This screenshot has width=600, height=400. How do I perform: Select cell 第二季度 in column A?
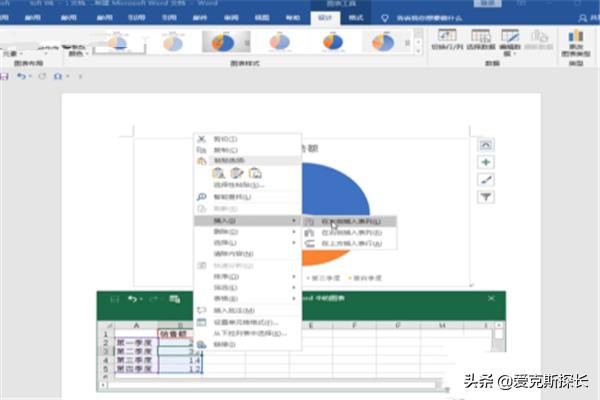coord(136,351)
